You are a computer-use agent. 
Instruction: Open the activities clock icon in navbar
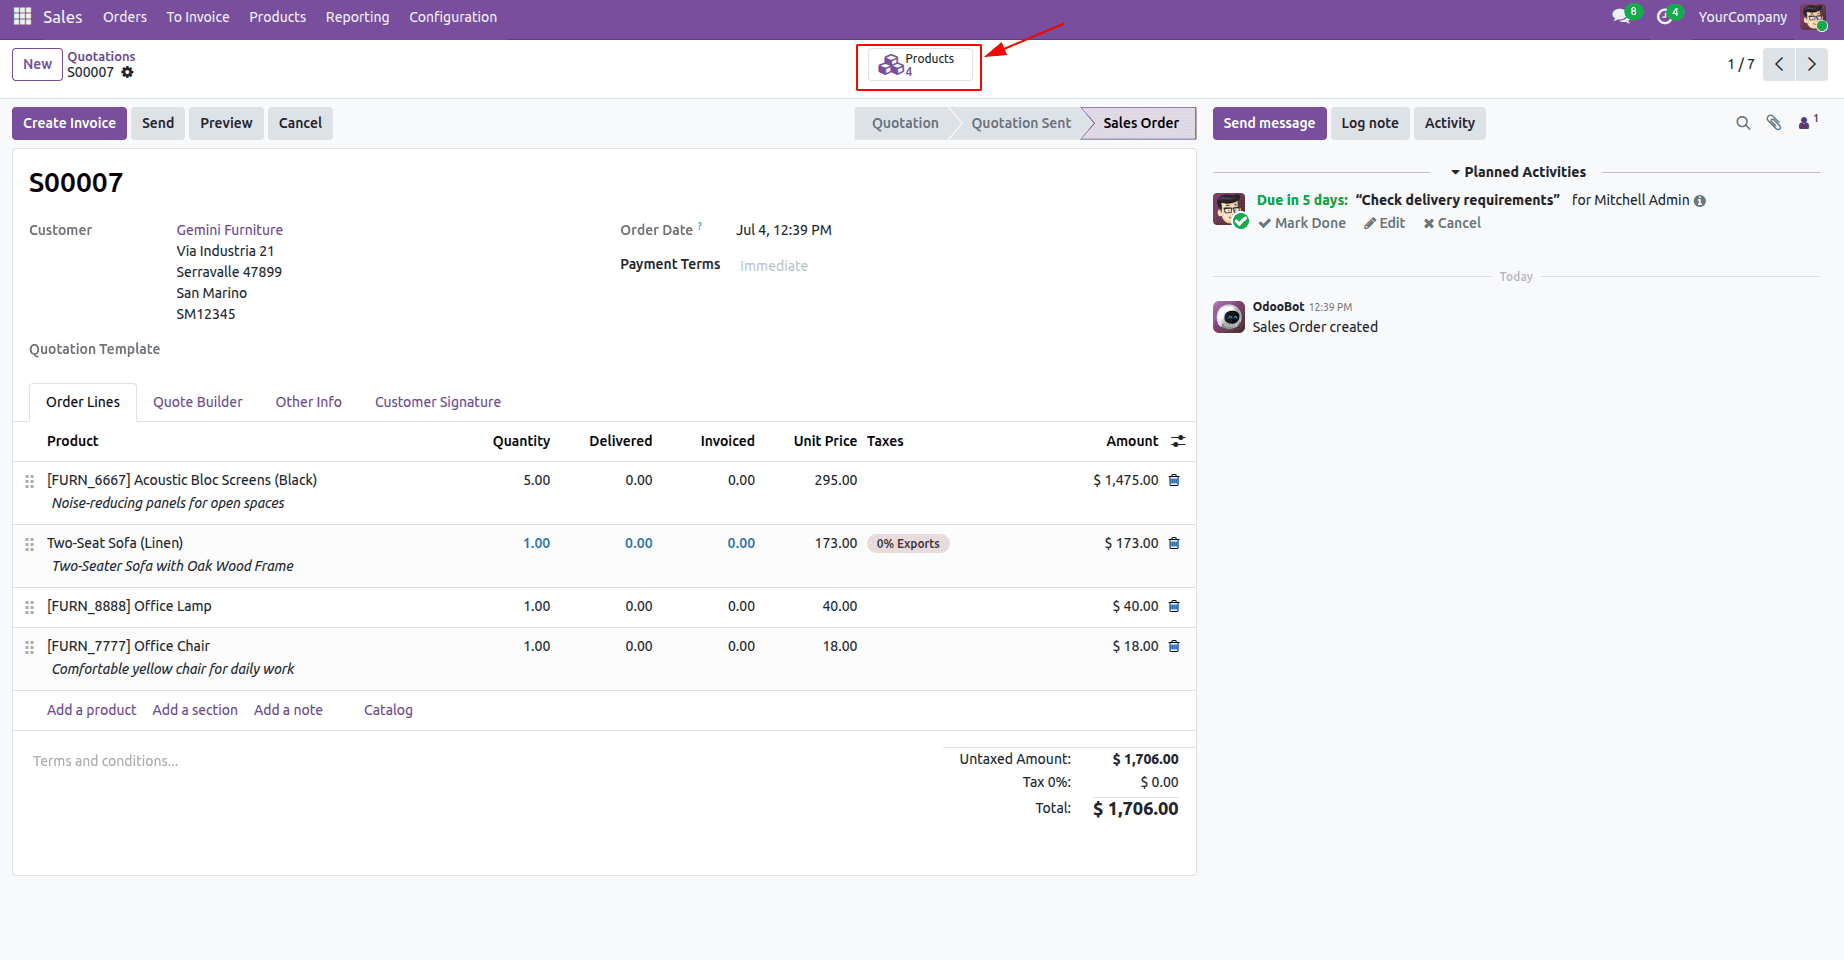point(1665,16)
